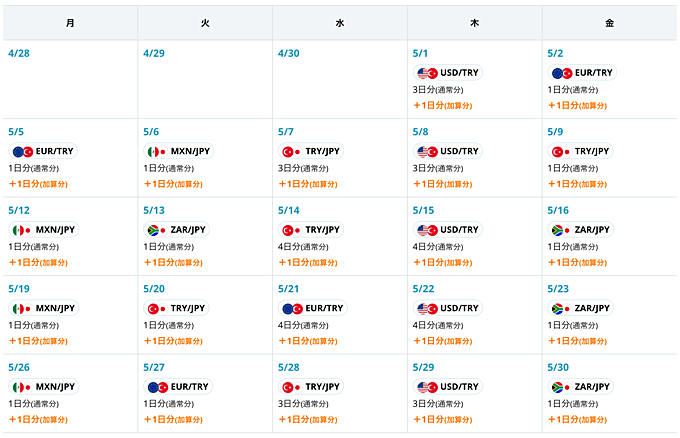Click the USD/TRY pair badge on 5/8

(x=448, y=151)
